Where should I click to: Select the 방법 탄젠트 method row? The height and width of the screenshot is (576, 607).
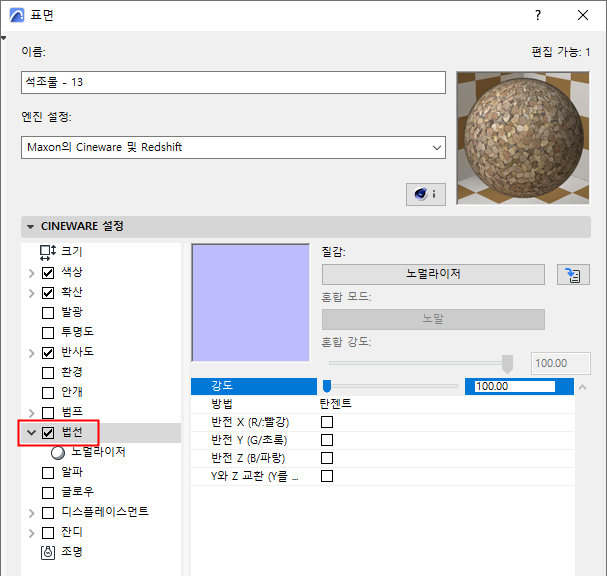382,404
